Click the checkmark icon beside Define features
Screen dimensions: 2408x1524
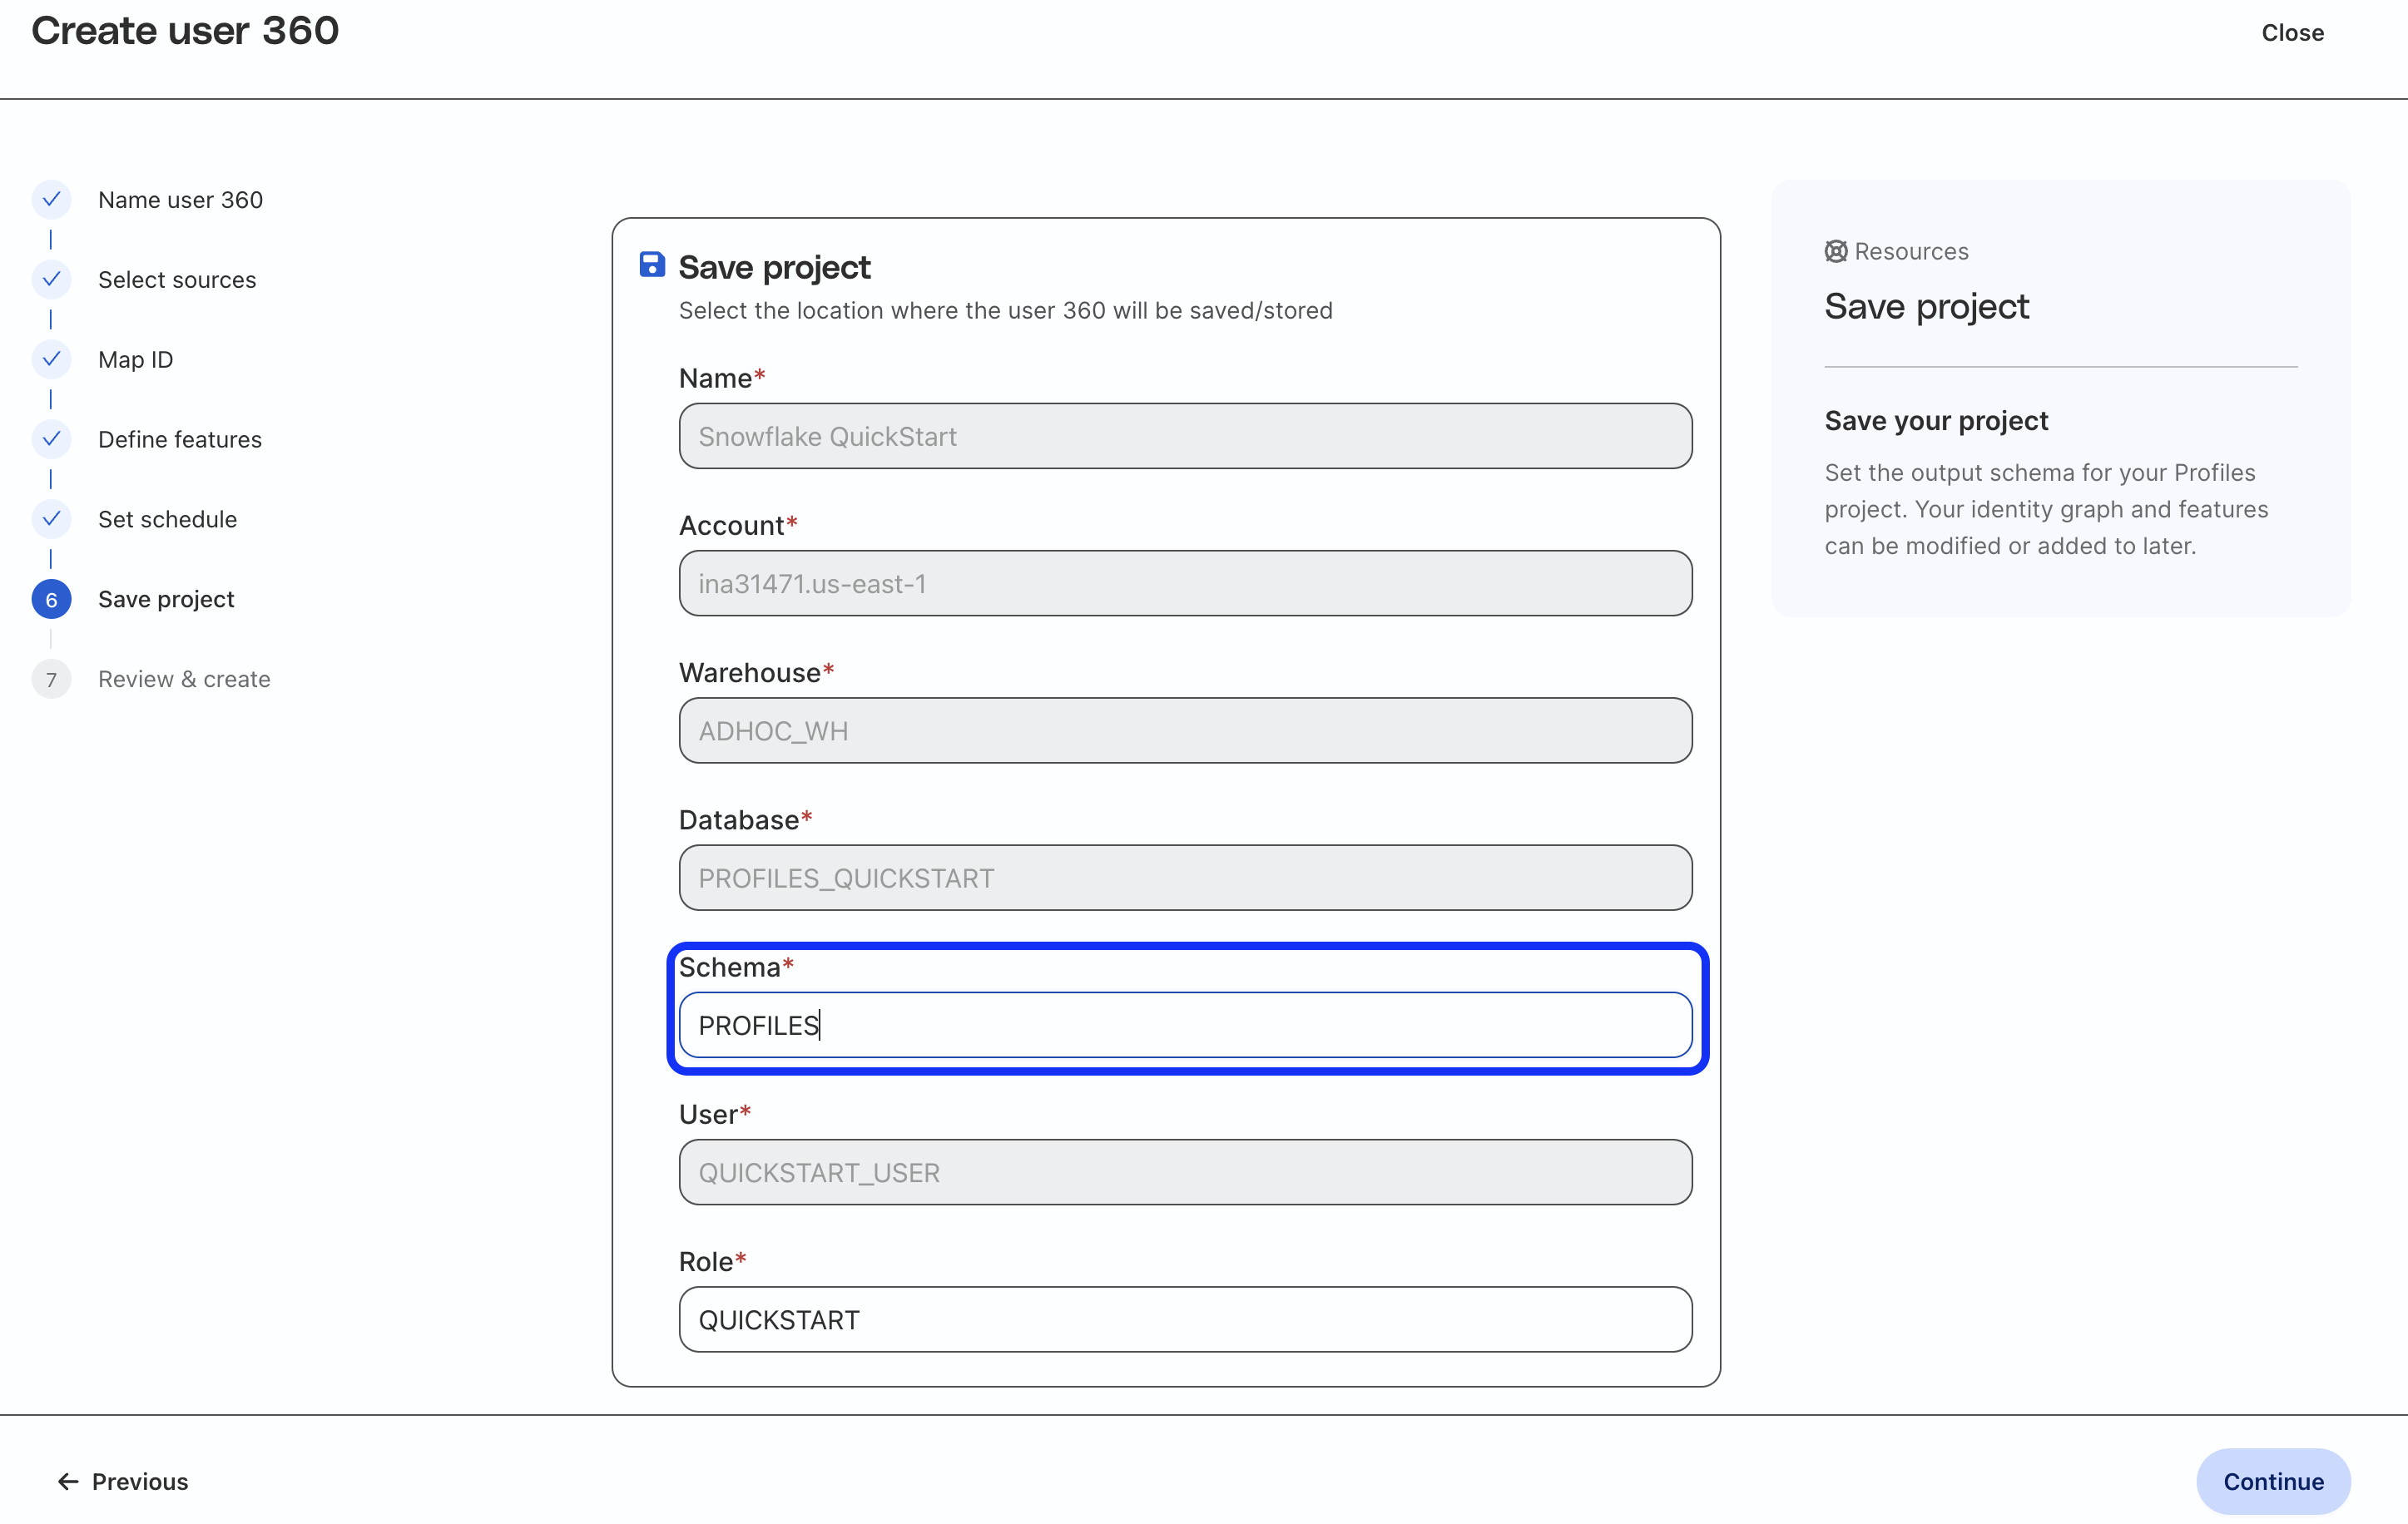pyautogui.click(x=51, y=440)
